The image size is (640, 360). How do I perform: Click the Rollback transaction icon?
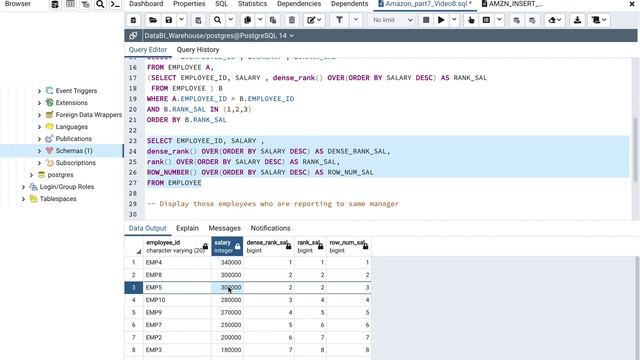tap(532, 20)
